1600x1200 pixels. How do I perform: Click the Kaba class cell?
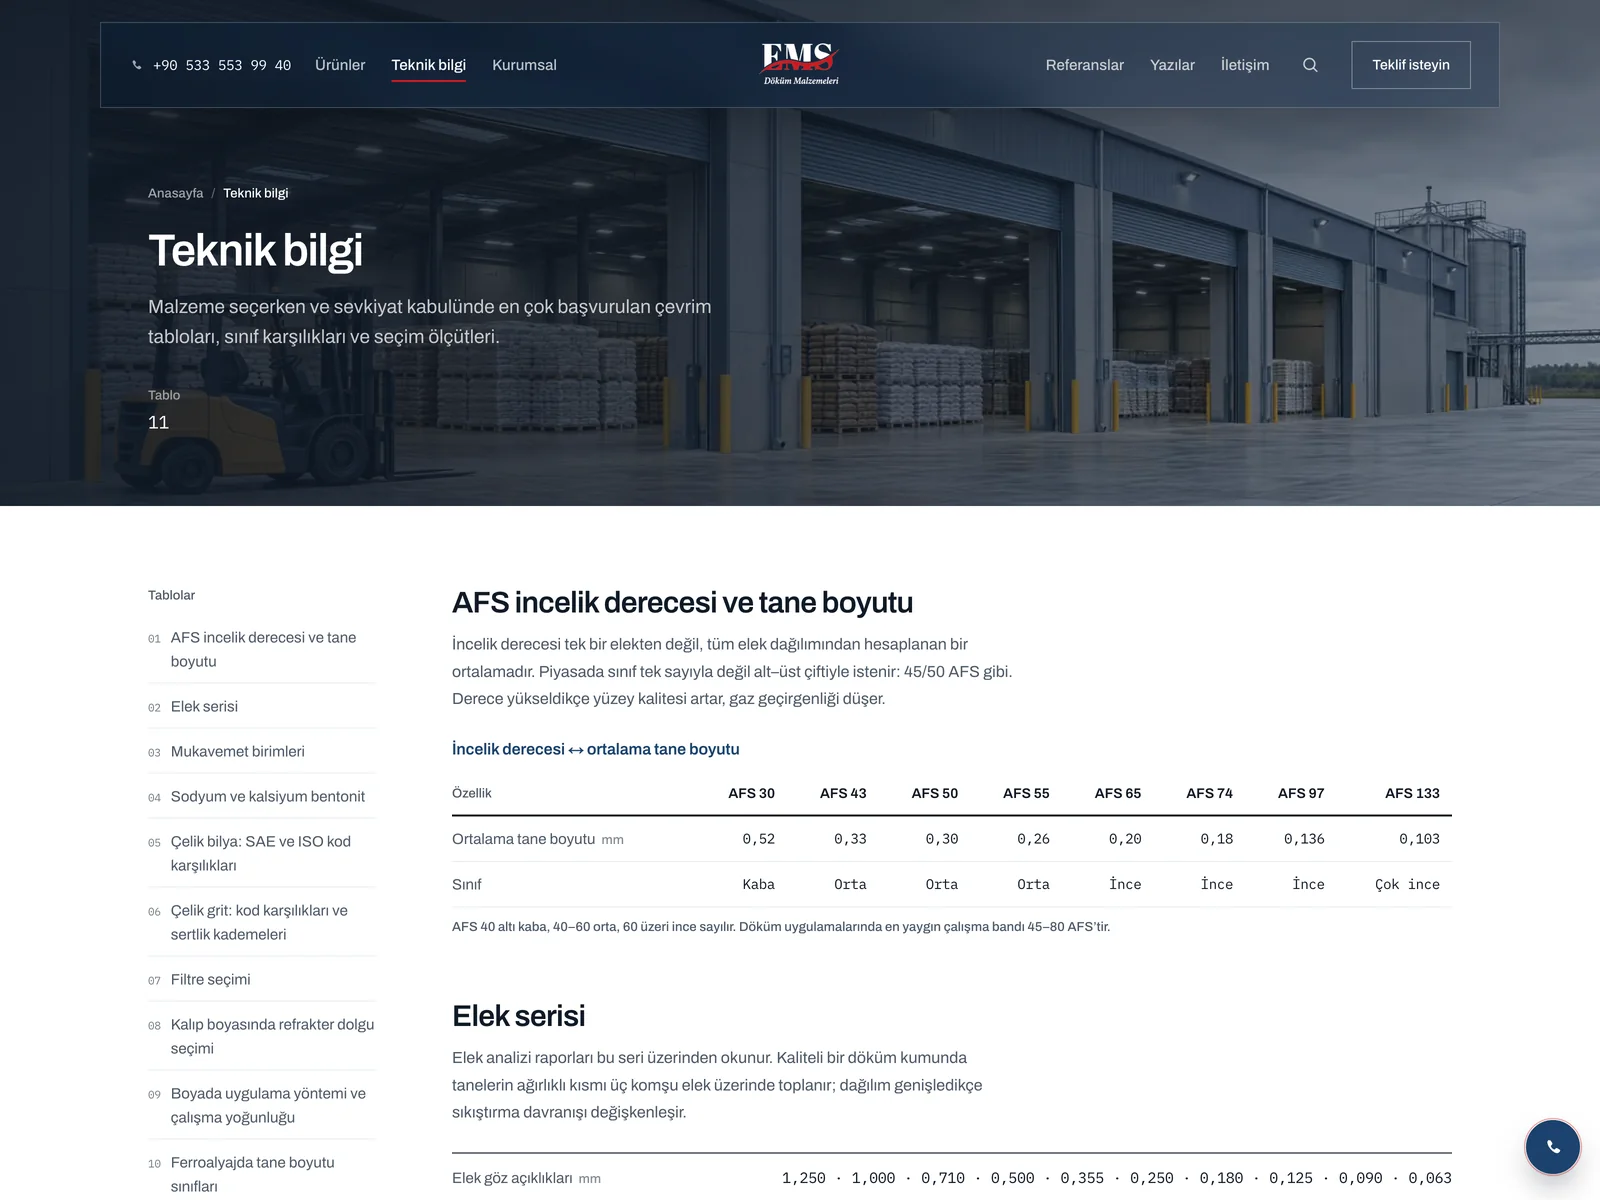click(758, 884)
